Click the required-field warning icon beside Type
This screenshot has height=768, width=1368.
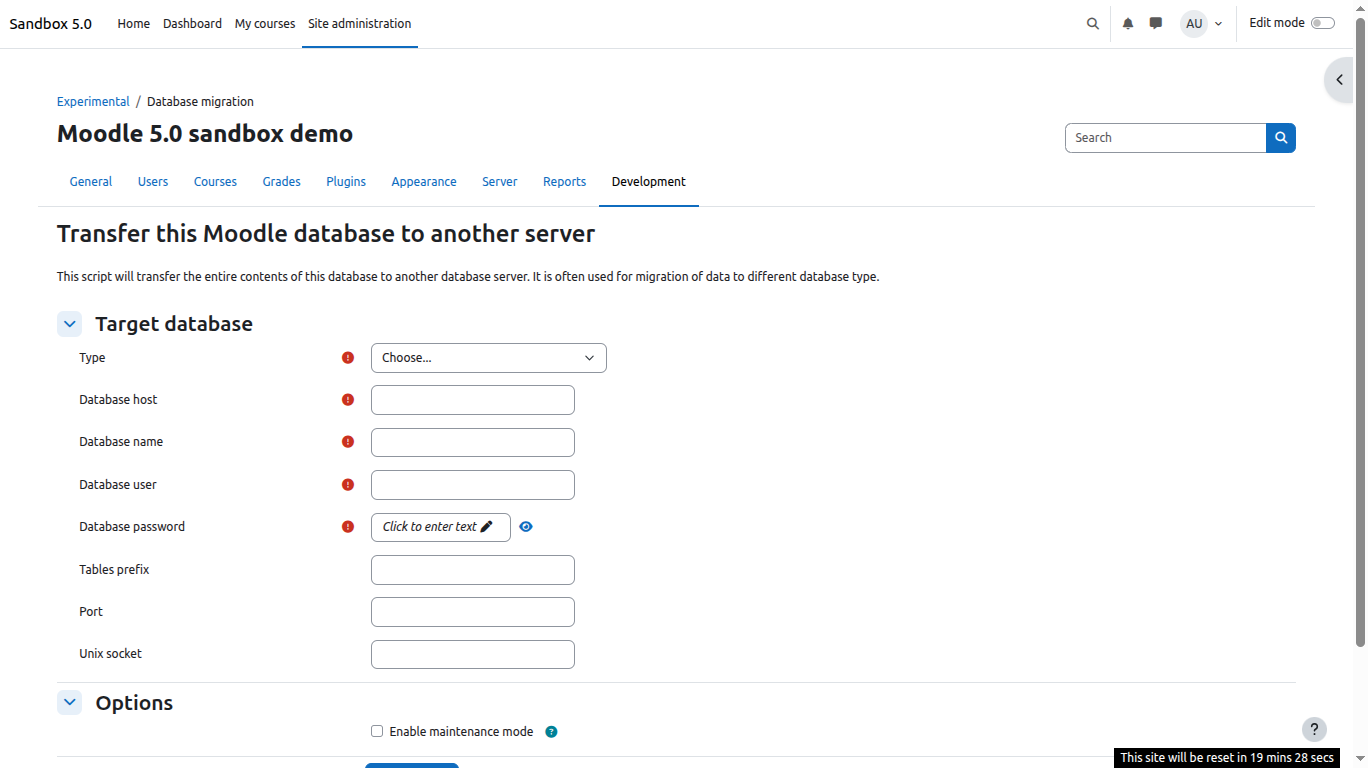(347, 357)
